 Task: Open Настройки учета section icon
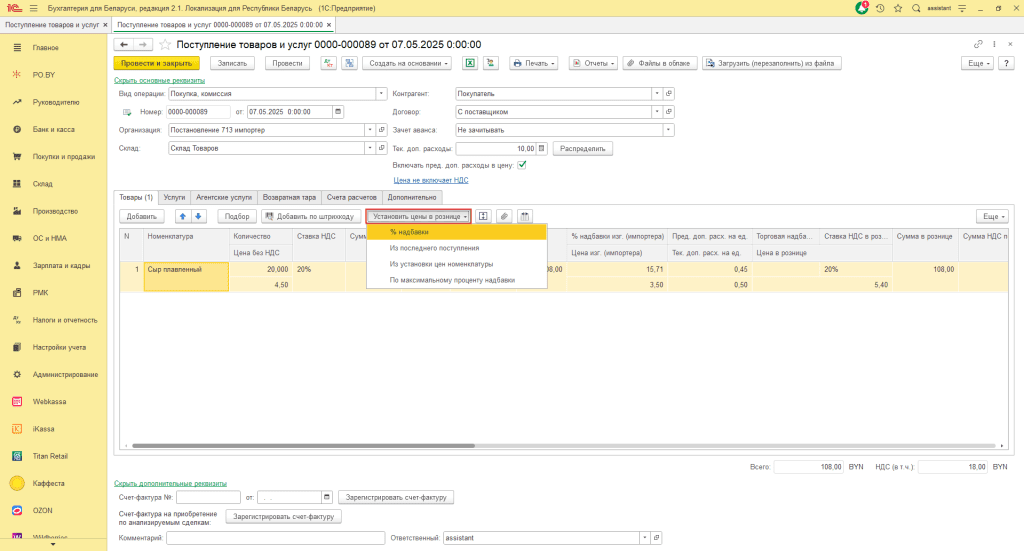click(x=17, y=347)
